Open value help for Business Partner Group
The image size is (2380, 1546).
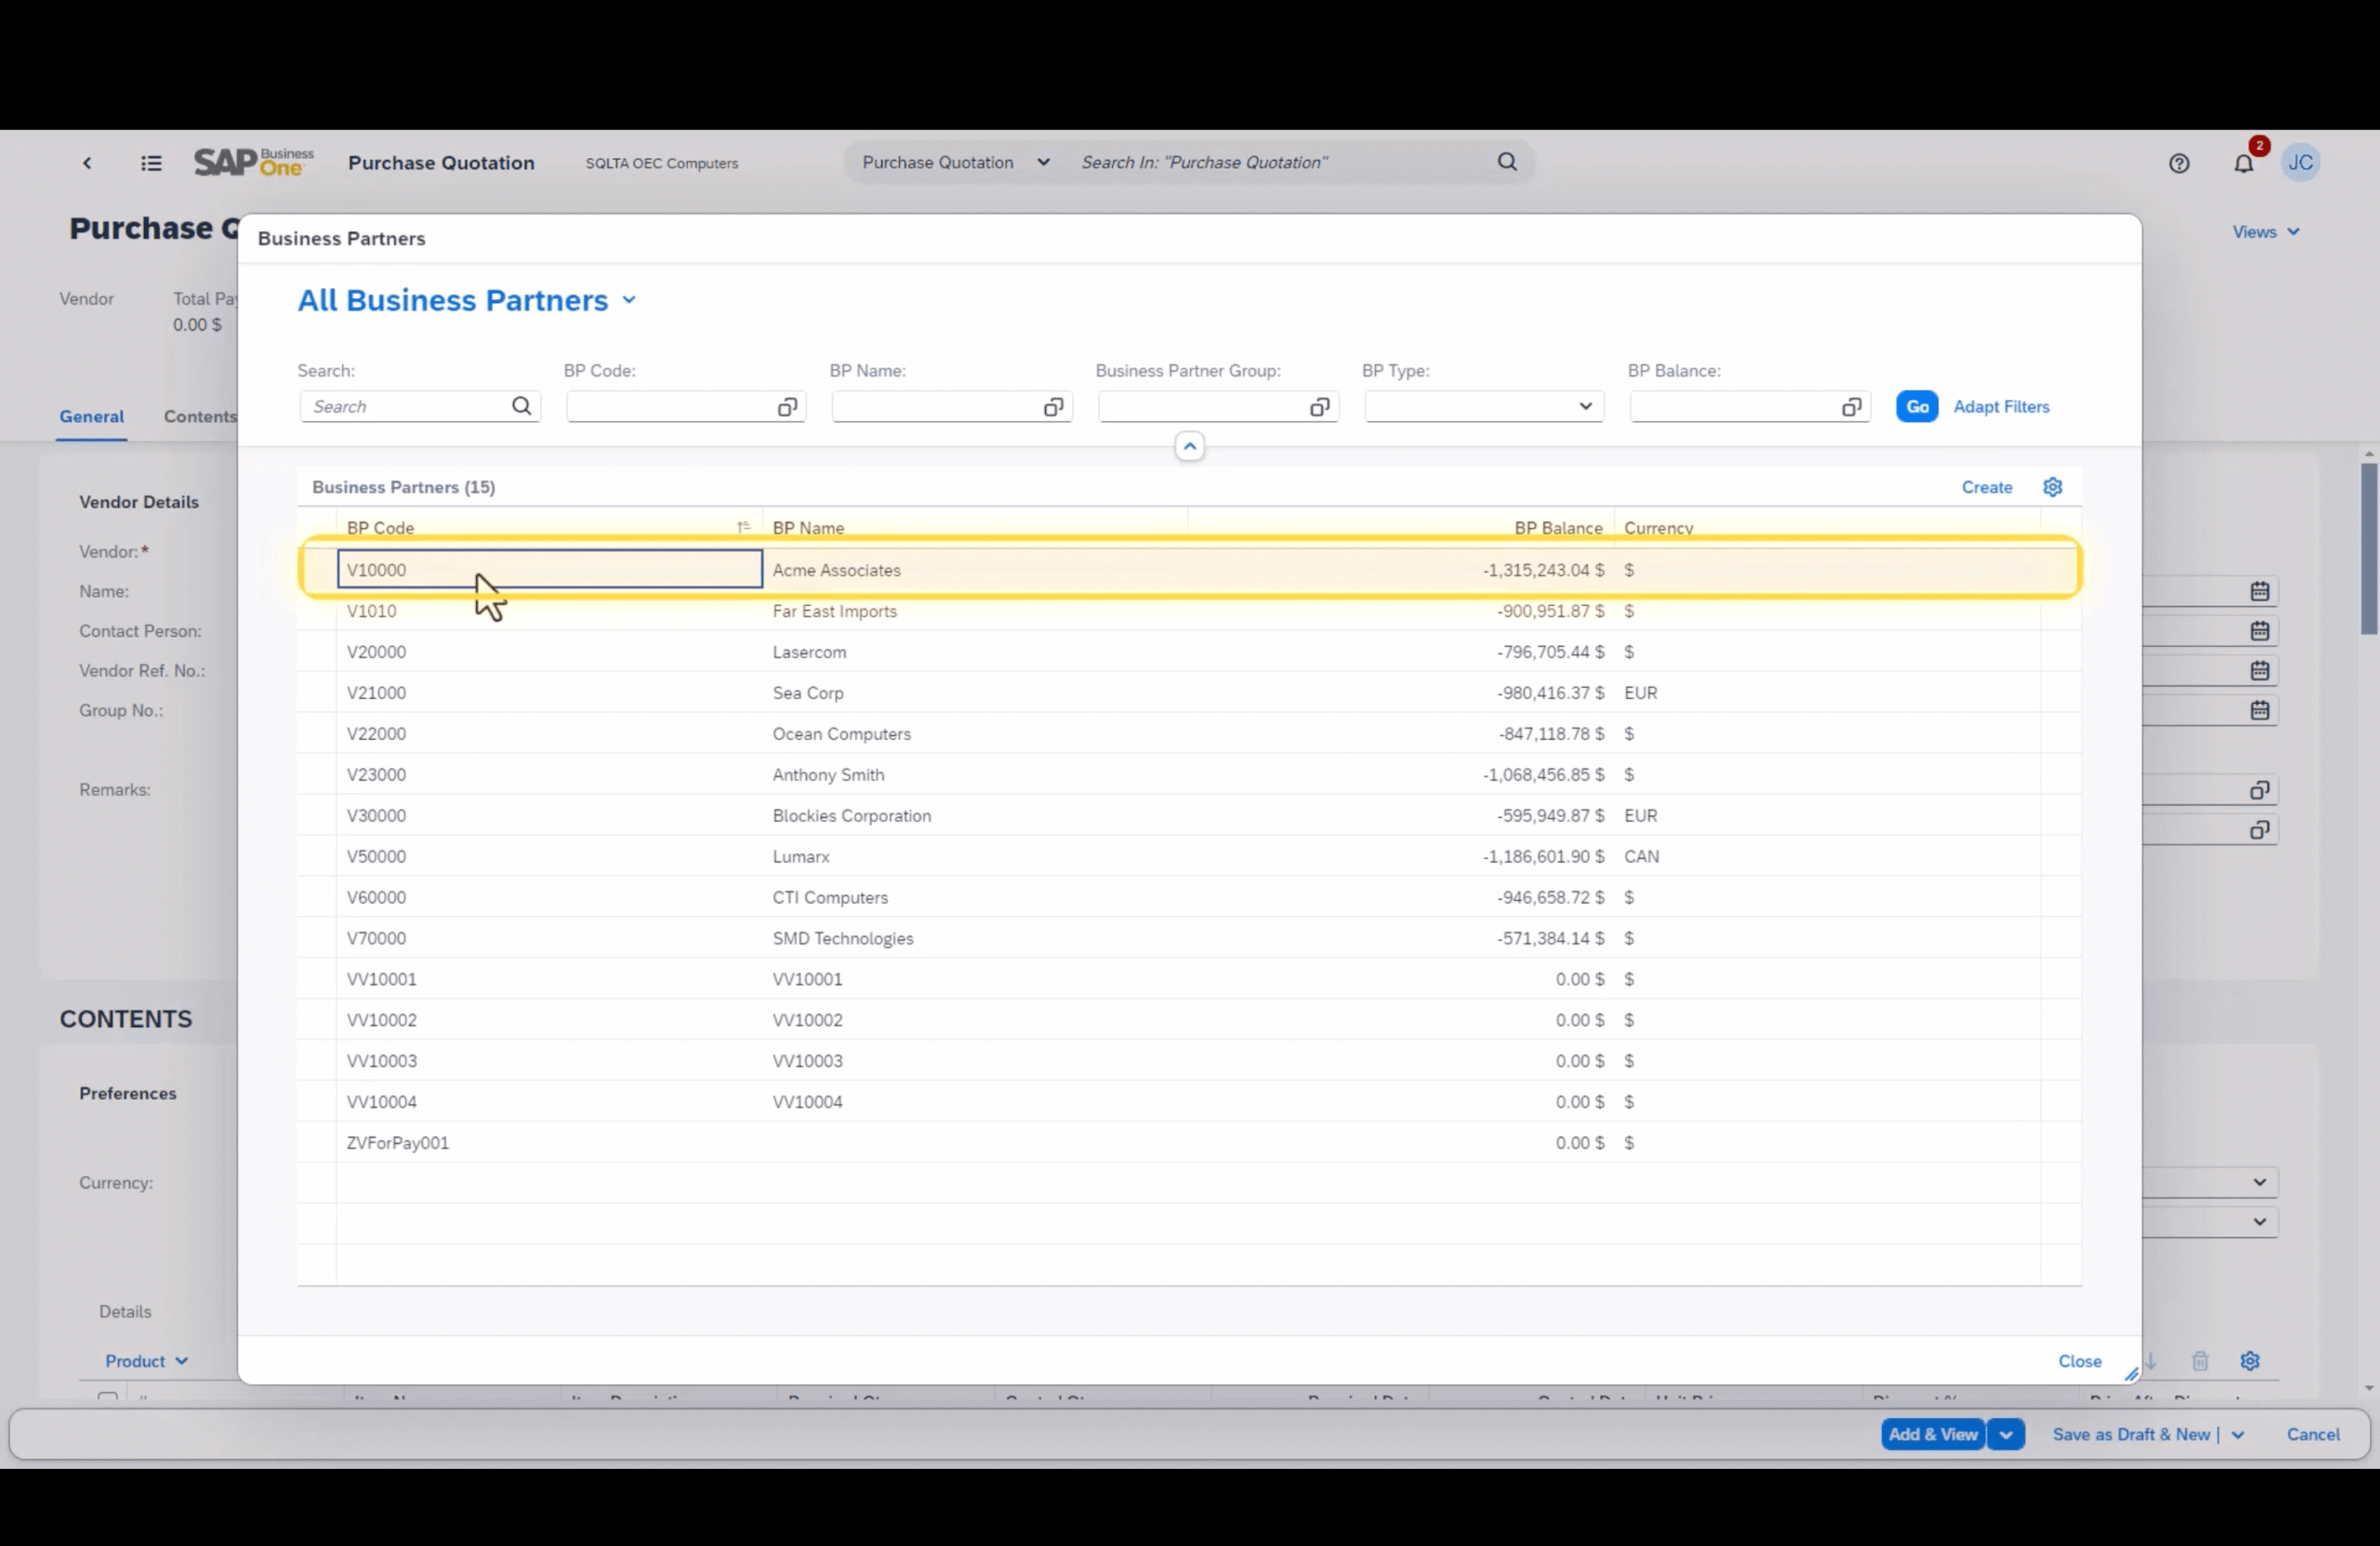click(x=1319, y=406)
